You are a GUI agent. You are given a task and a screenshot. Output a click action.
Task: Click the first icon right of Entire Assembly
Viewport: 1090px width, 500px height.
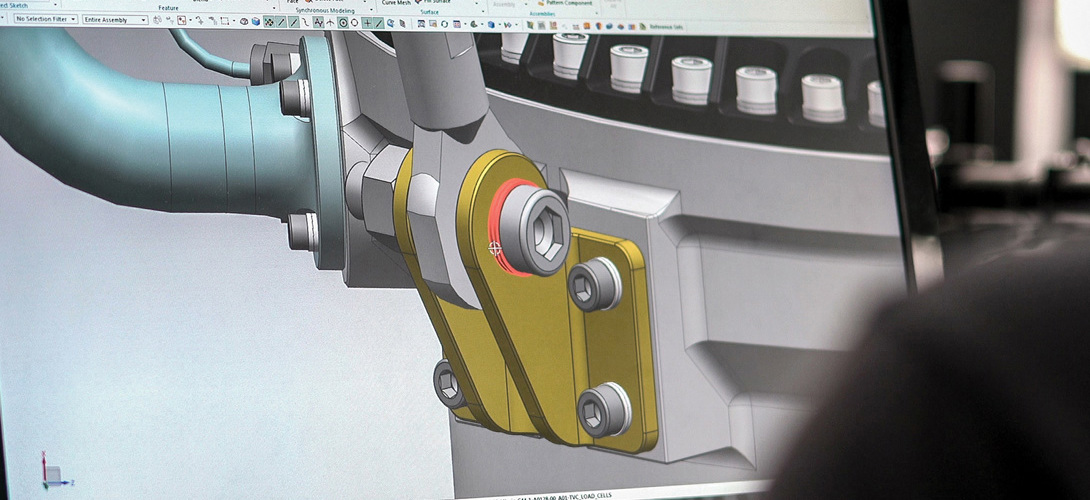point(156,19)
